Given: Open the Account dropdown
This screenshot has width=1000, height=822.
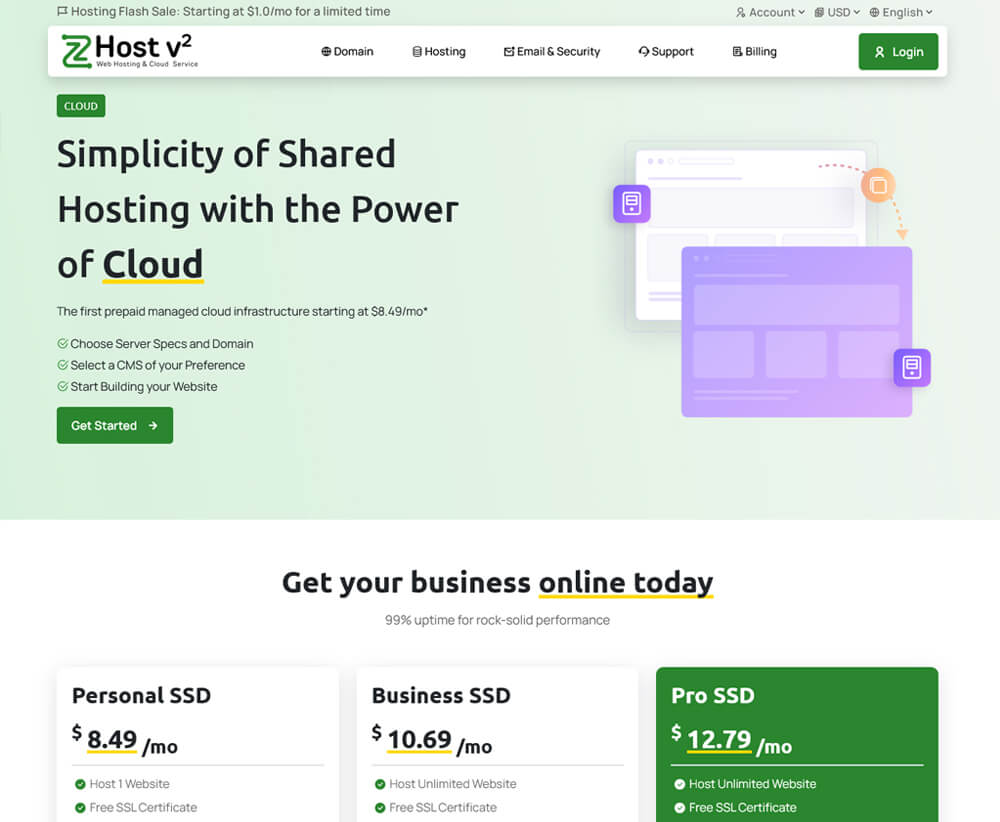Looking at the screenshot, I should 770,12.
